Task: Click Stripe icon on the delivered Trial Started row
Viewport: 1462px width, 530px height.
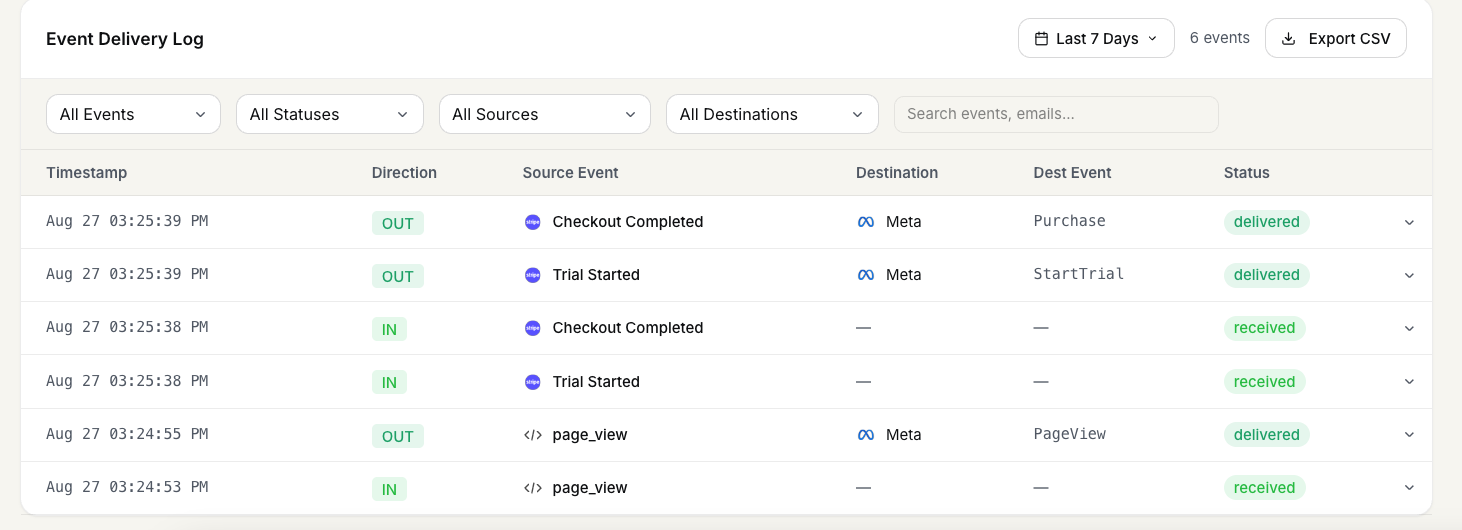Action: 533,275
